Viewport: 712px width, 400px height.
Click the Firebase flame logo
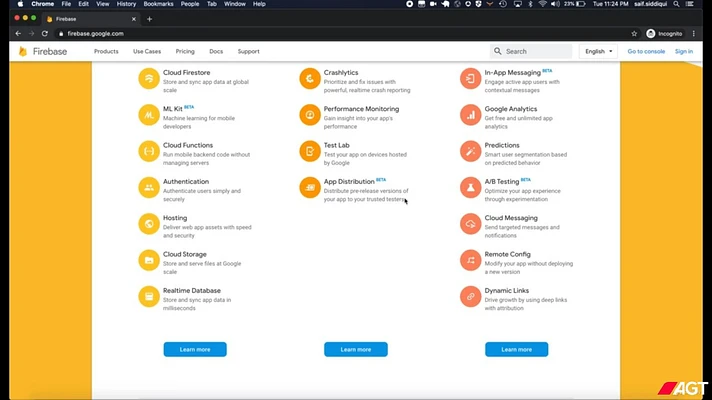(23, 51)
